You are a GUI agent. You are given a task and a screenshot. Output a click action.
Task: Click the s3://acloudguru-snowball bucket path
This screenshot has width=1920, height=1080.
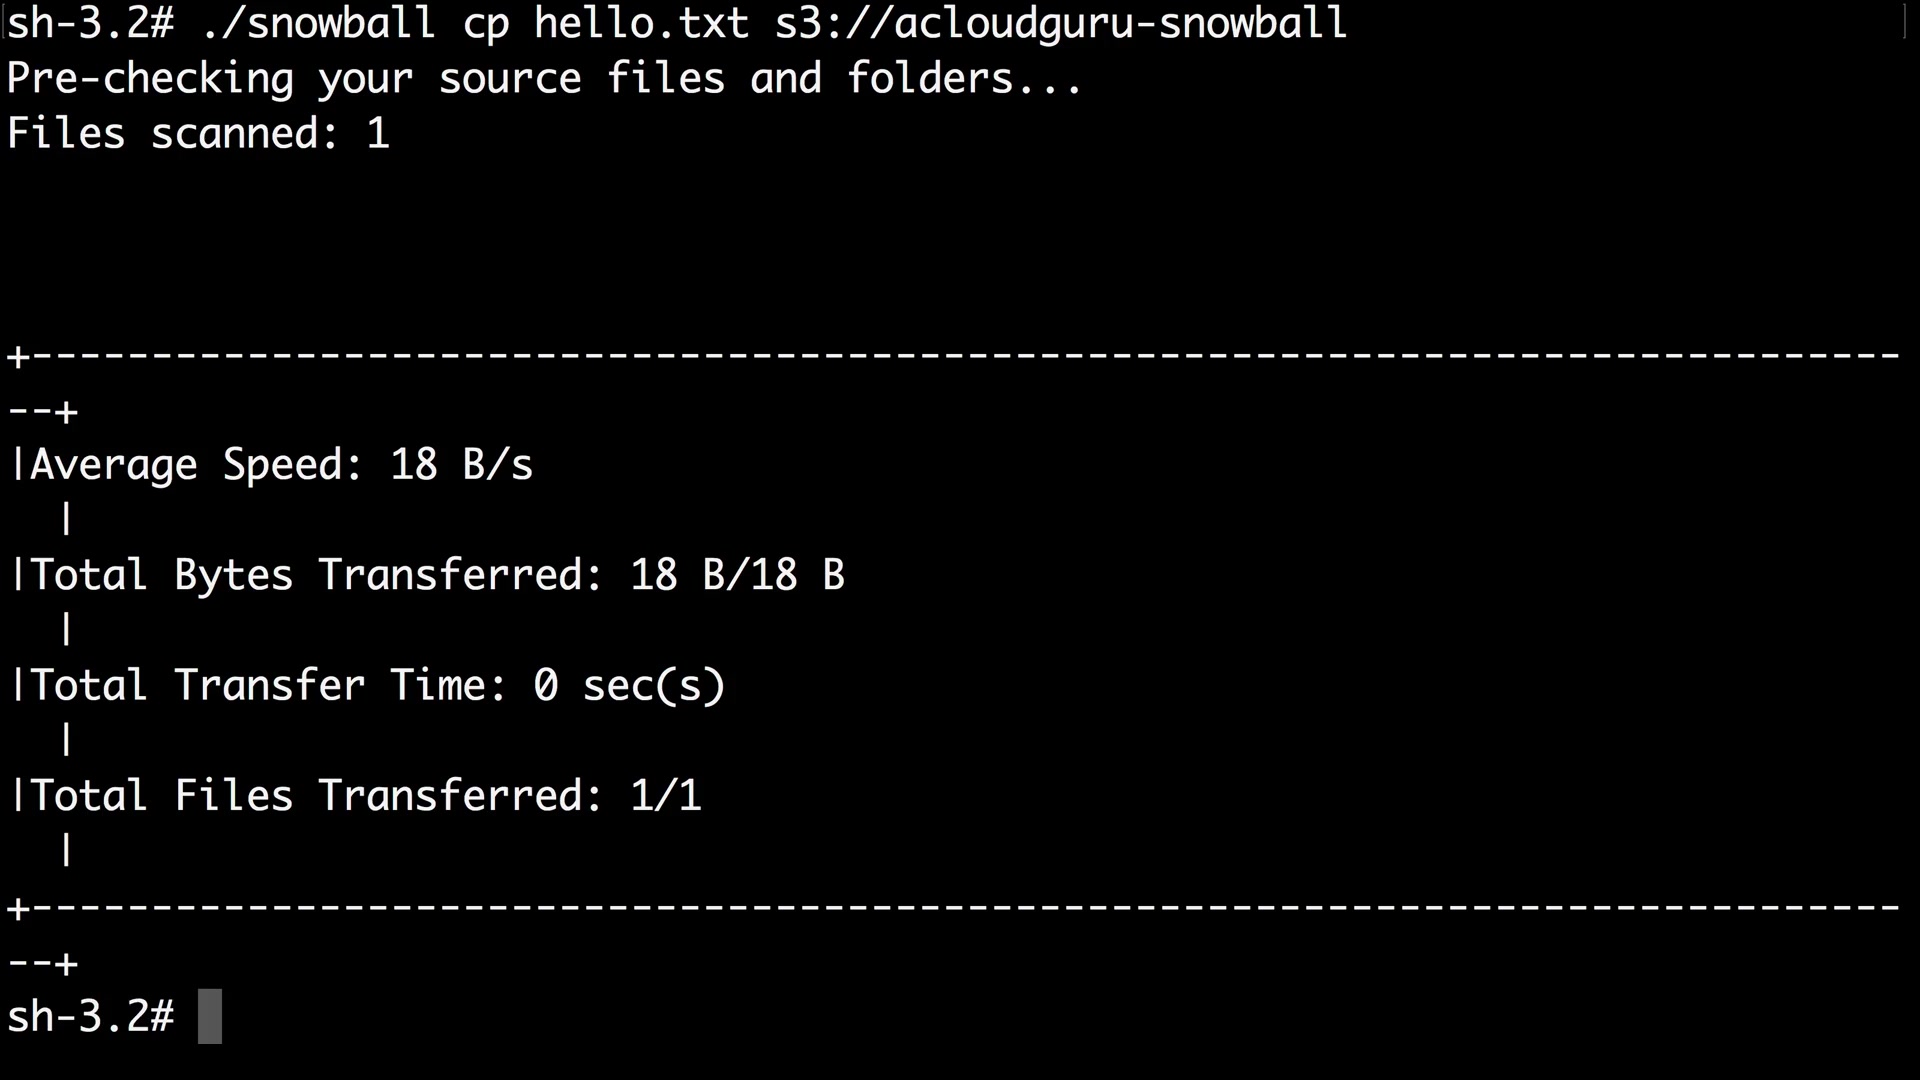[x=1061, y=24]
